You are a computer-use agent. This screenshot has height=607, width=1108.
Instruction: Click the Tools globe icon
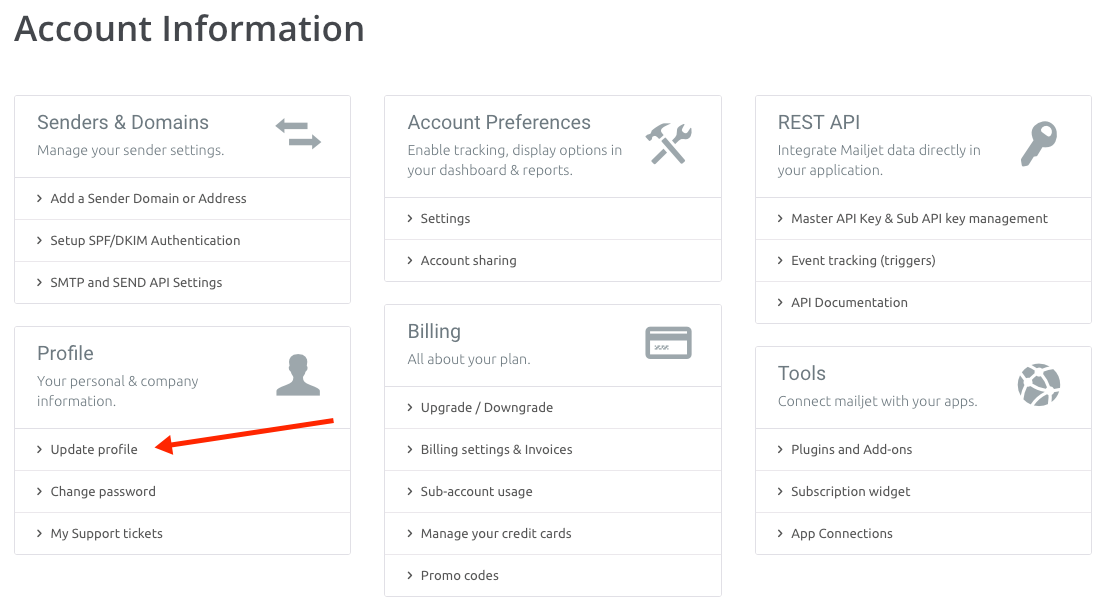pos(1039,385)
